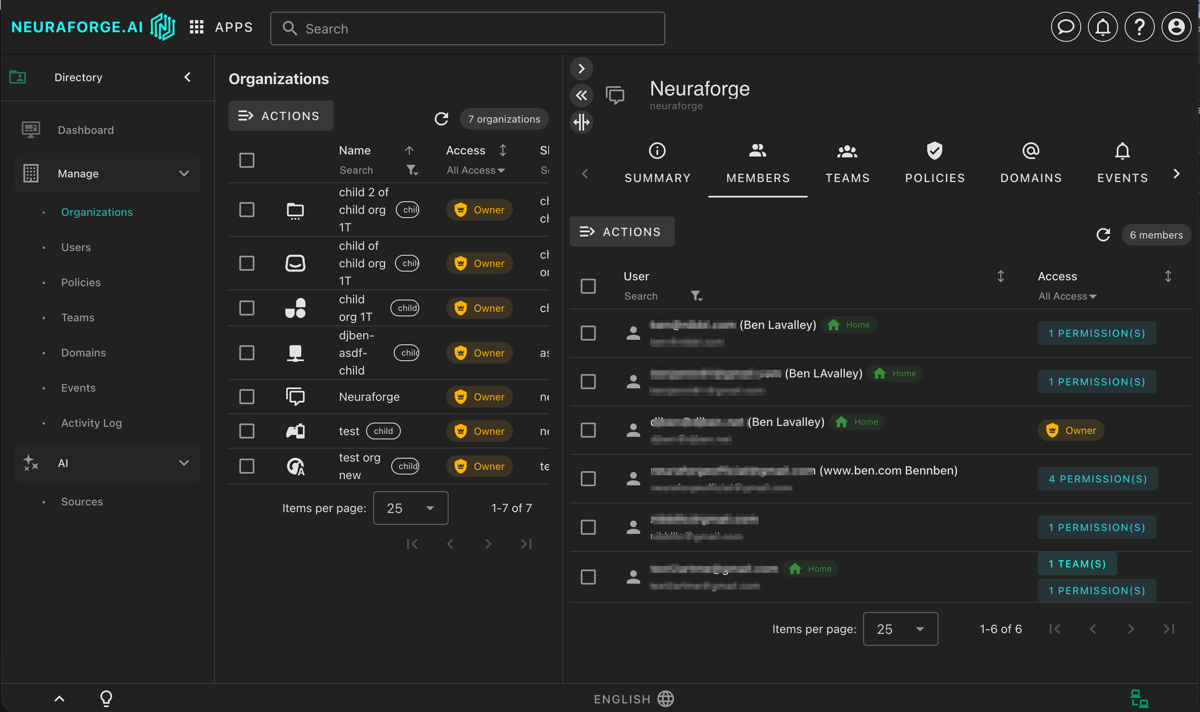Expand the bottom bar up chevron
Viewport: 1200px width, 712px height.
pos(59,699)
